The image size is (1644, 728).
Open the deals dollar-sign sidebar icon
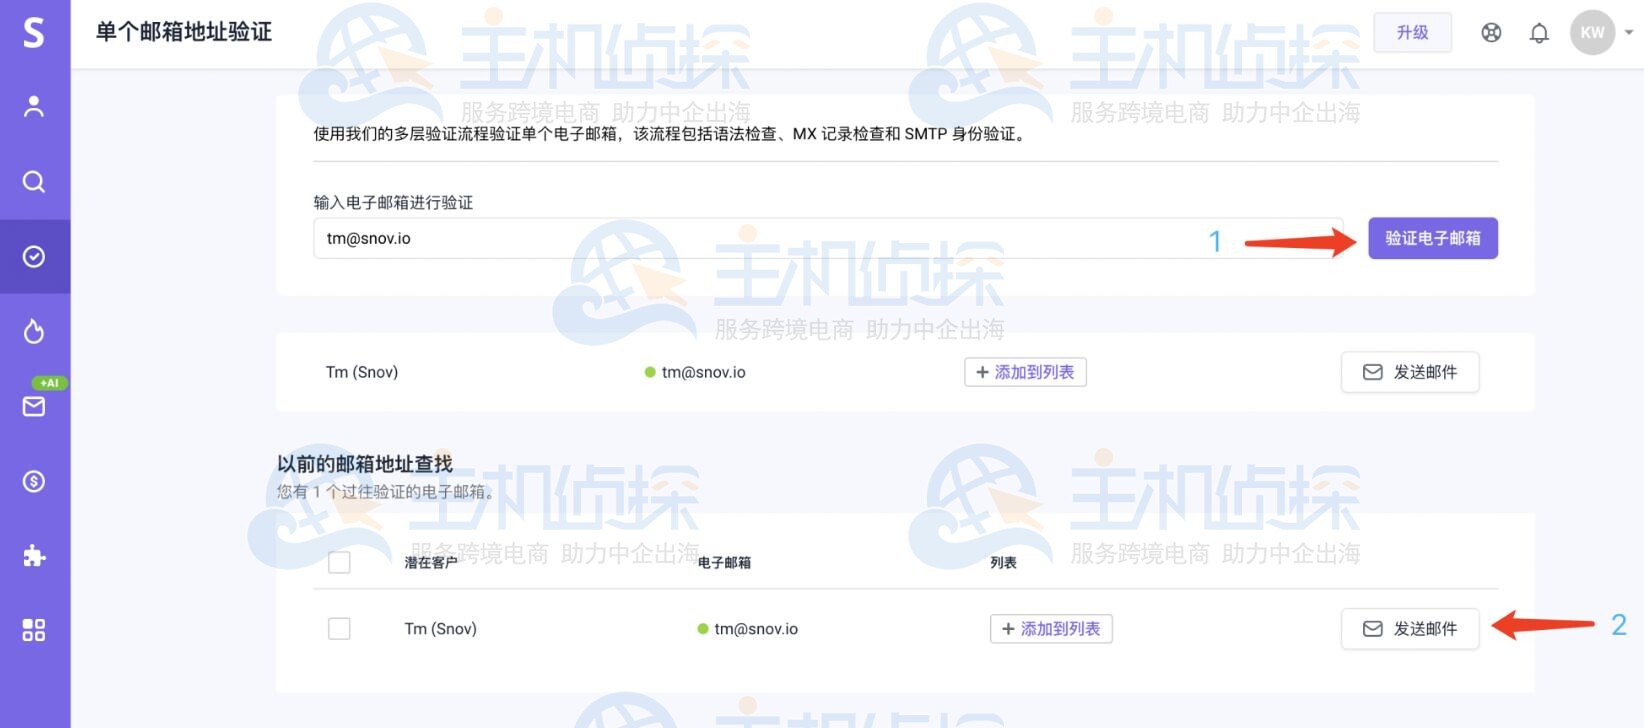pos(34,481)
